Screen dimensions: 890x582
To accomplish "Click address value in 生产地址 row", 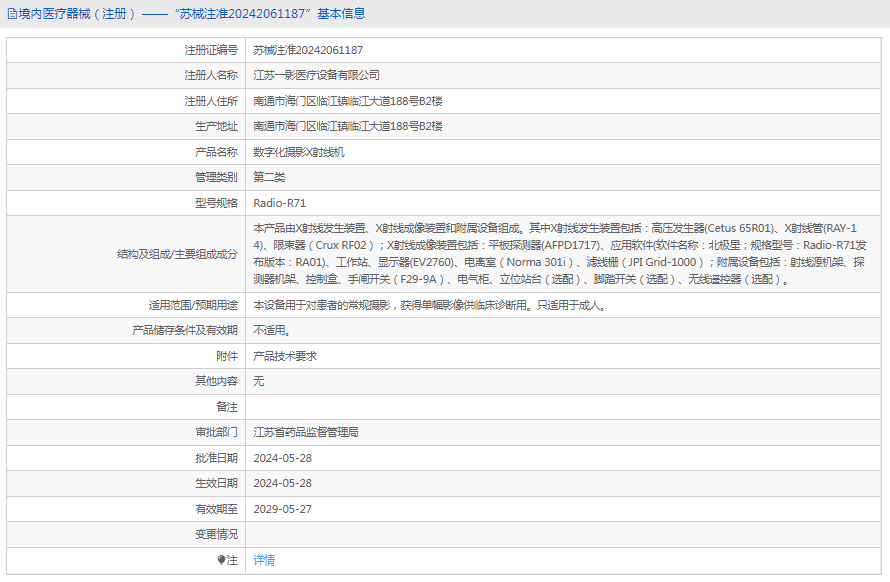I will [348, 126].
